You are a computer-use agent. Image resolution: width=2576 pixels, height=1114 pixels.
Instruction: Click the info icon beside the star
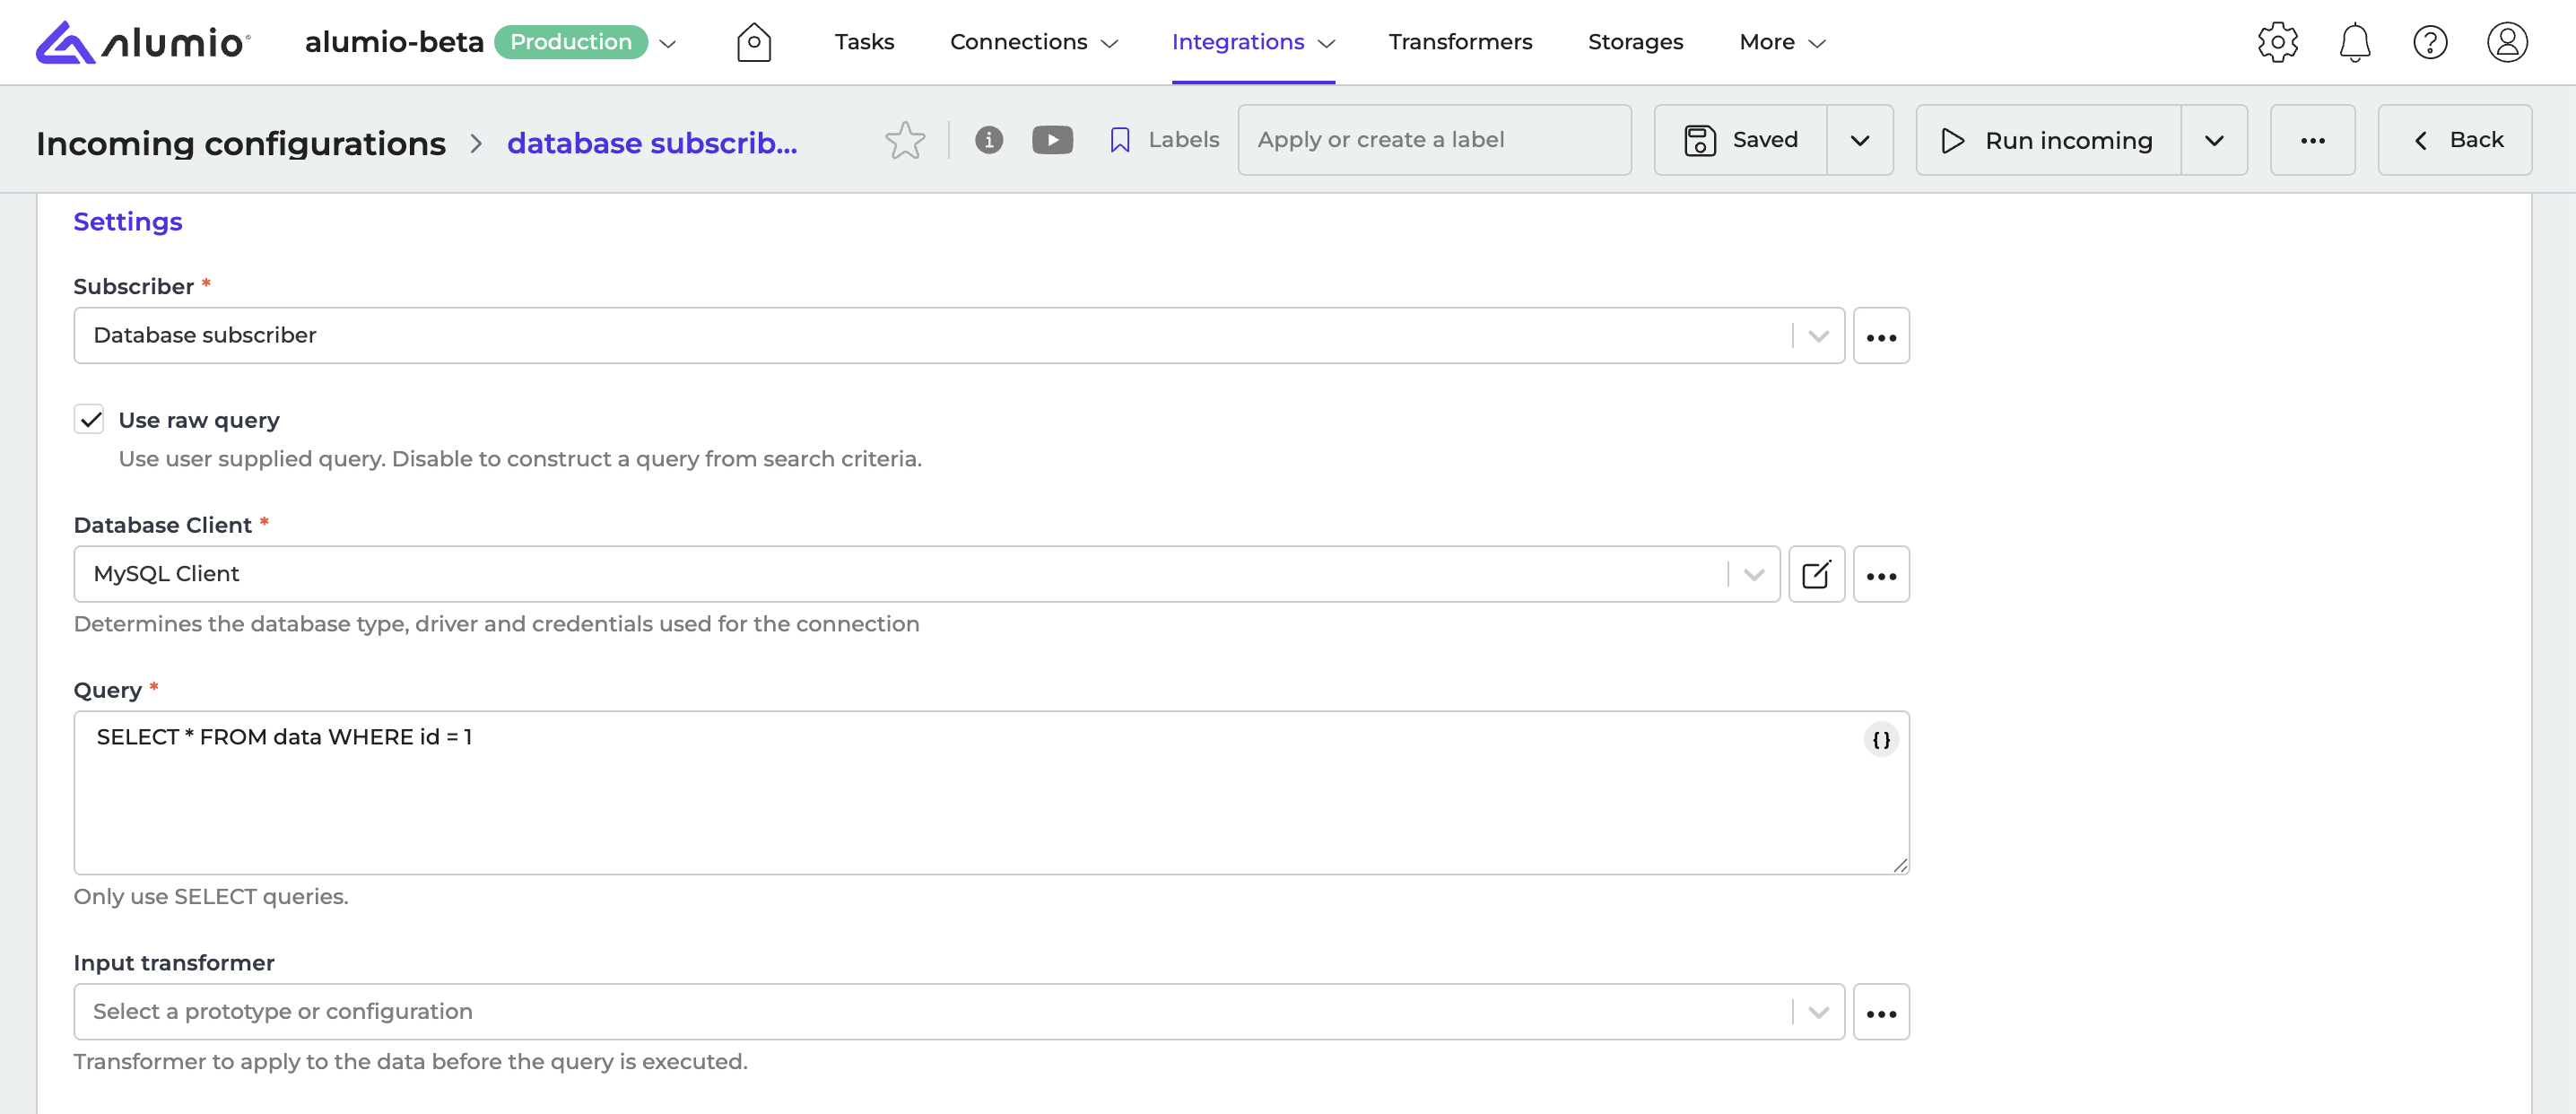coord(988,140)
